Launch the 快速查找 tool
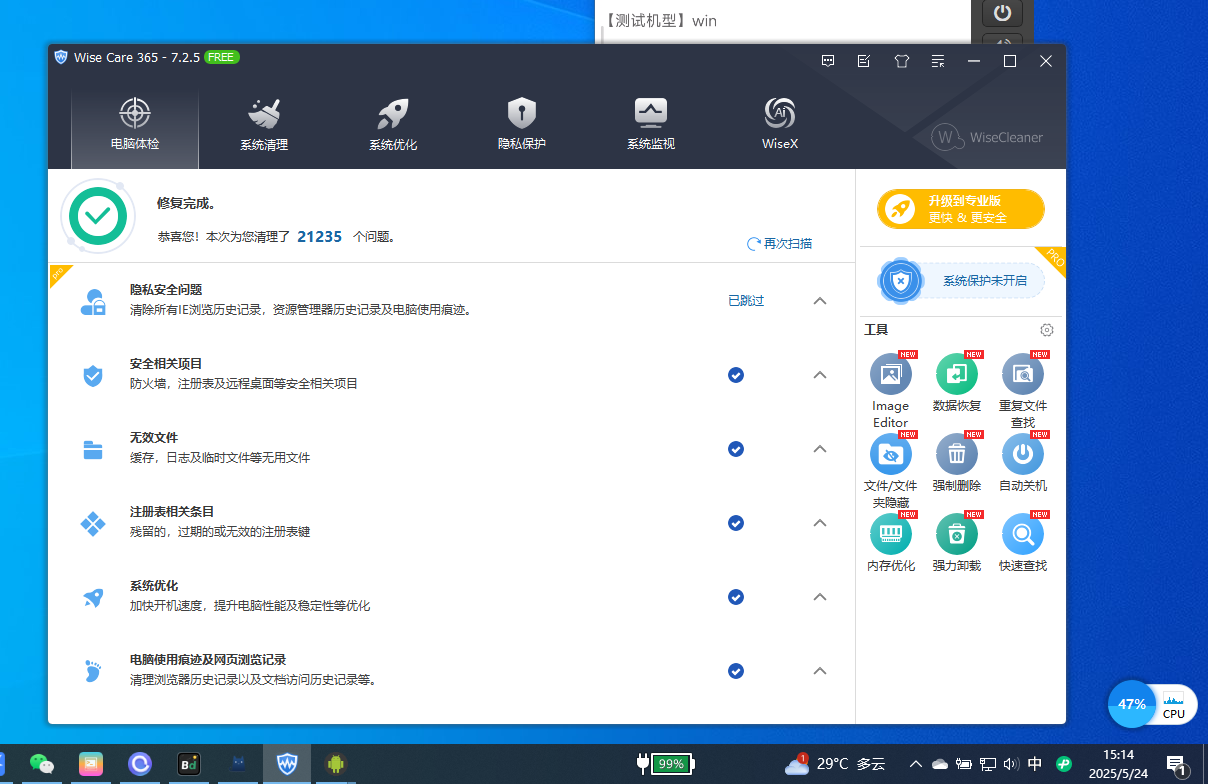Image resolution: width=1208 pixels, height=784 pixels. click(1023, 543)
